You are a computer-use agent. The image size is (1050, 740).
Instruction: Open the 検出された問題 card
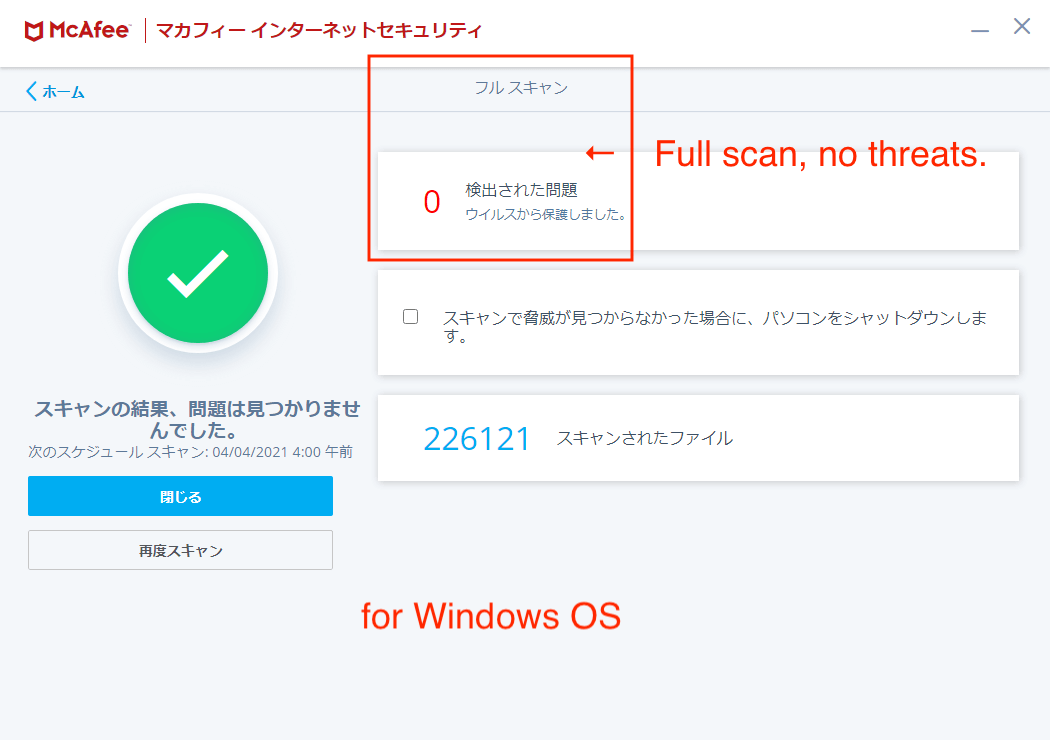698,201
